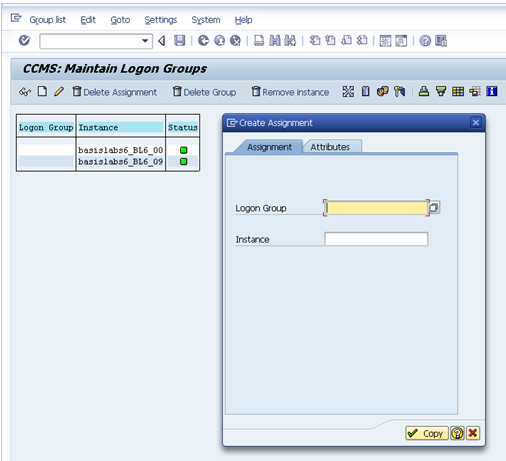Click the red X Cancel button in the dialog

(x=473, y=433)
